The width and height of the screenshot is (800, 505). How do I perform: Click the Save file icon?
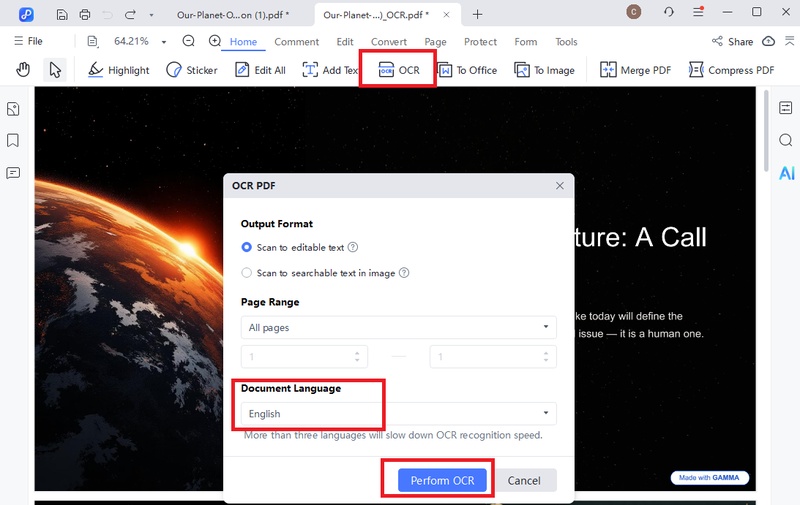point(62,15)
